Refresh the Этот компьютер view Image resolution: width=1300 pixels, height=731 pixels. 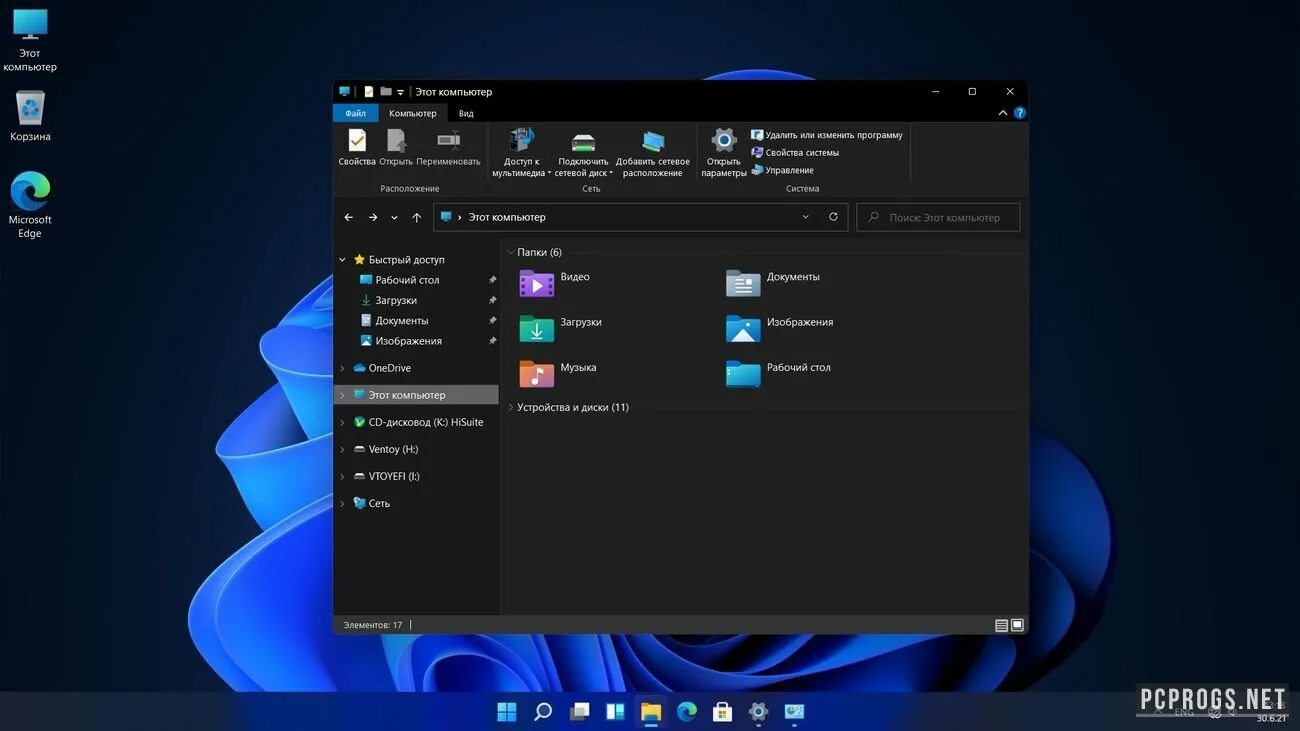click(833, 217)
